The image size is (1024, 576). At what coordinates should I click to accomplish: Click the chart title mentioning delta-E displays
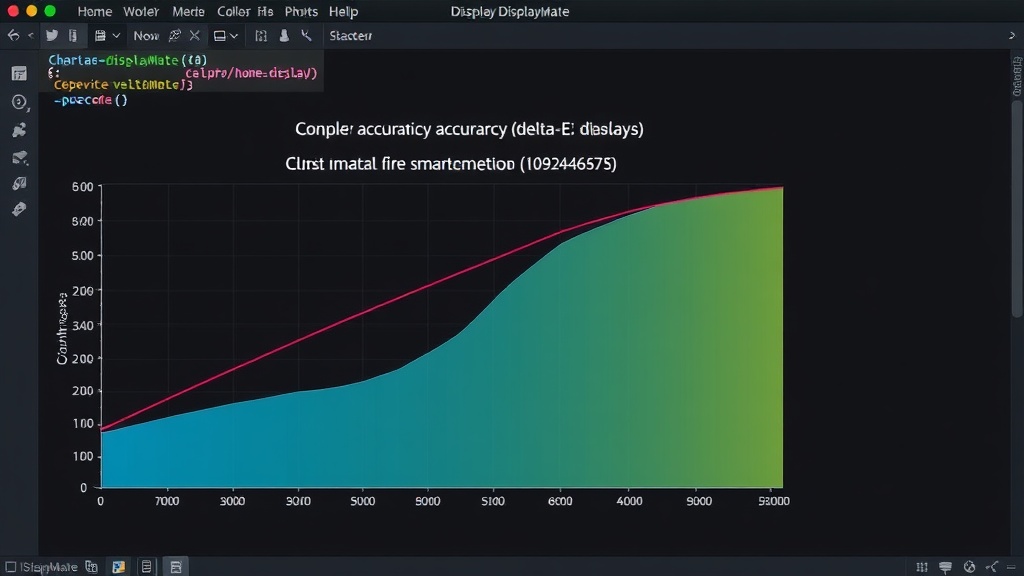coord(469,129)
